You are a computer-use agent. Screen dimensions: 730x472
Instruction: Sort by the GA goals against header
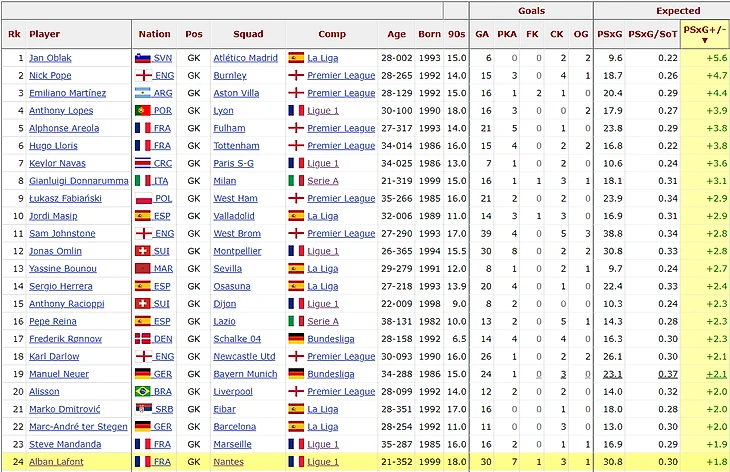click(482, 34)
